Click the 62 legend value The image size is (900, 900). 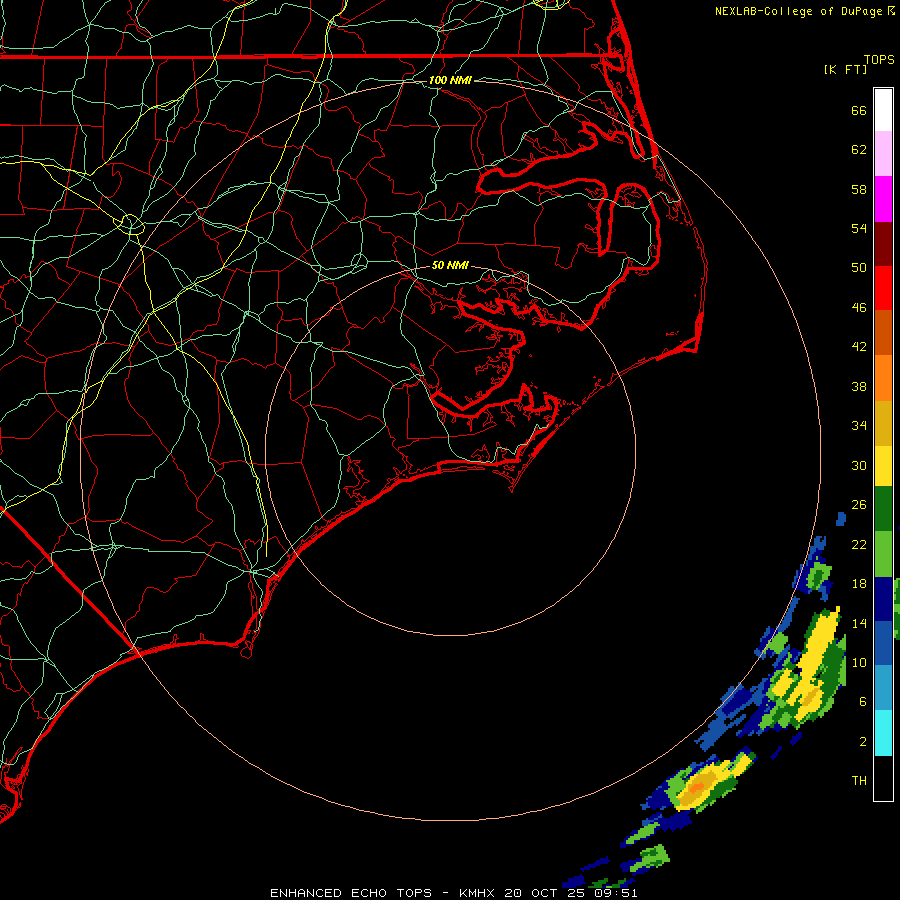[x=859, y=150]
